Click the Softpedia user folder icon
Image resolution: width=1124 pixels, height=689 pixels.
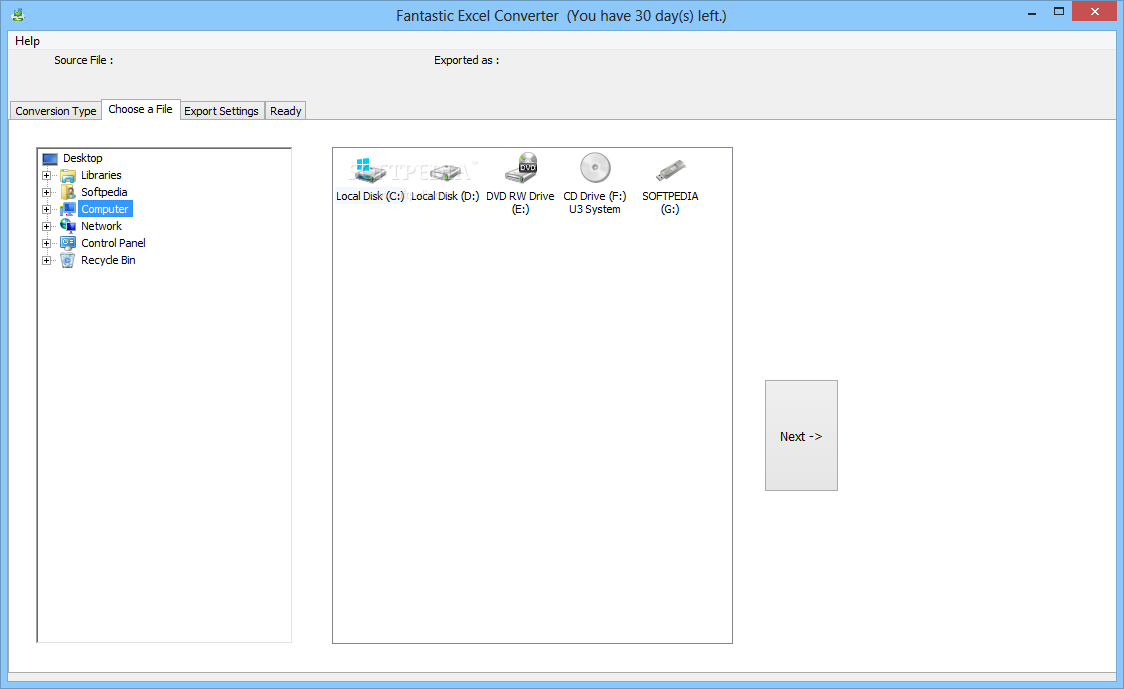(x=68, y=192)
